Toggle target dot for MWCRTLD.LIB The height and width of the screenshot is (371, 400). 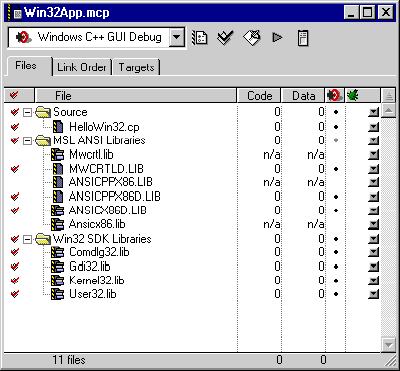(x=336, y=169)
